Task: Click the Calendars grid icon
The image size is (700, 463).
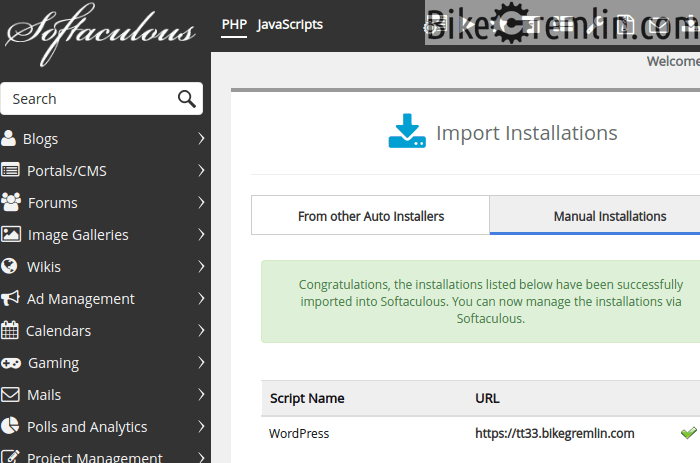Action: tap(10, 330)
